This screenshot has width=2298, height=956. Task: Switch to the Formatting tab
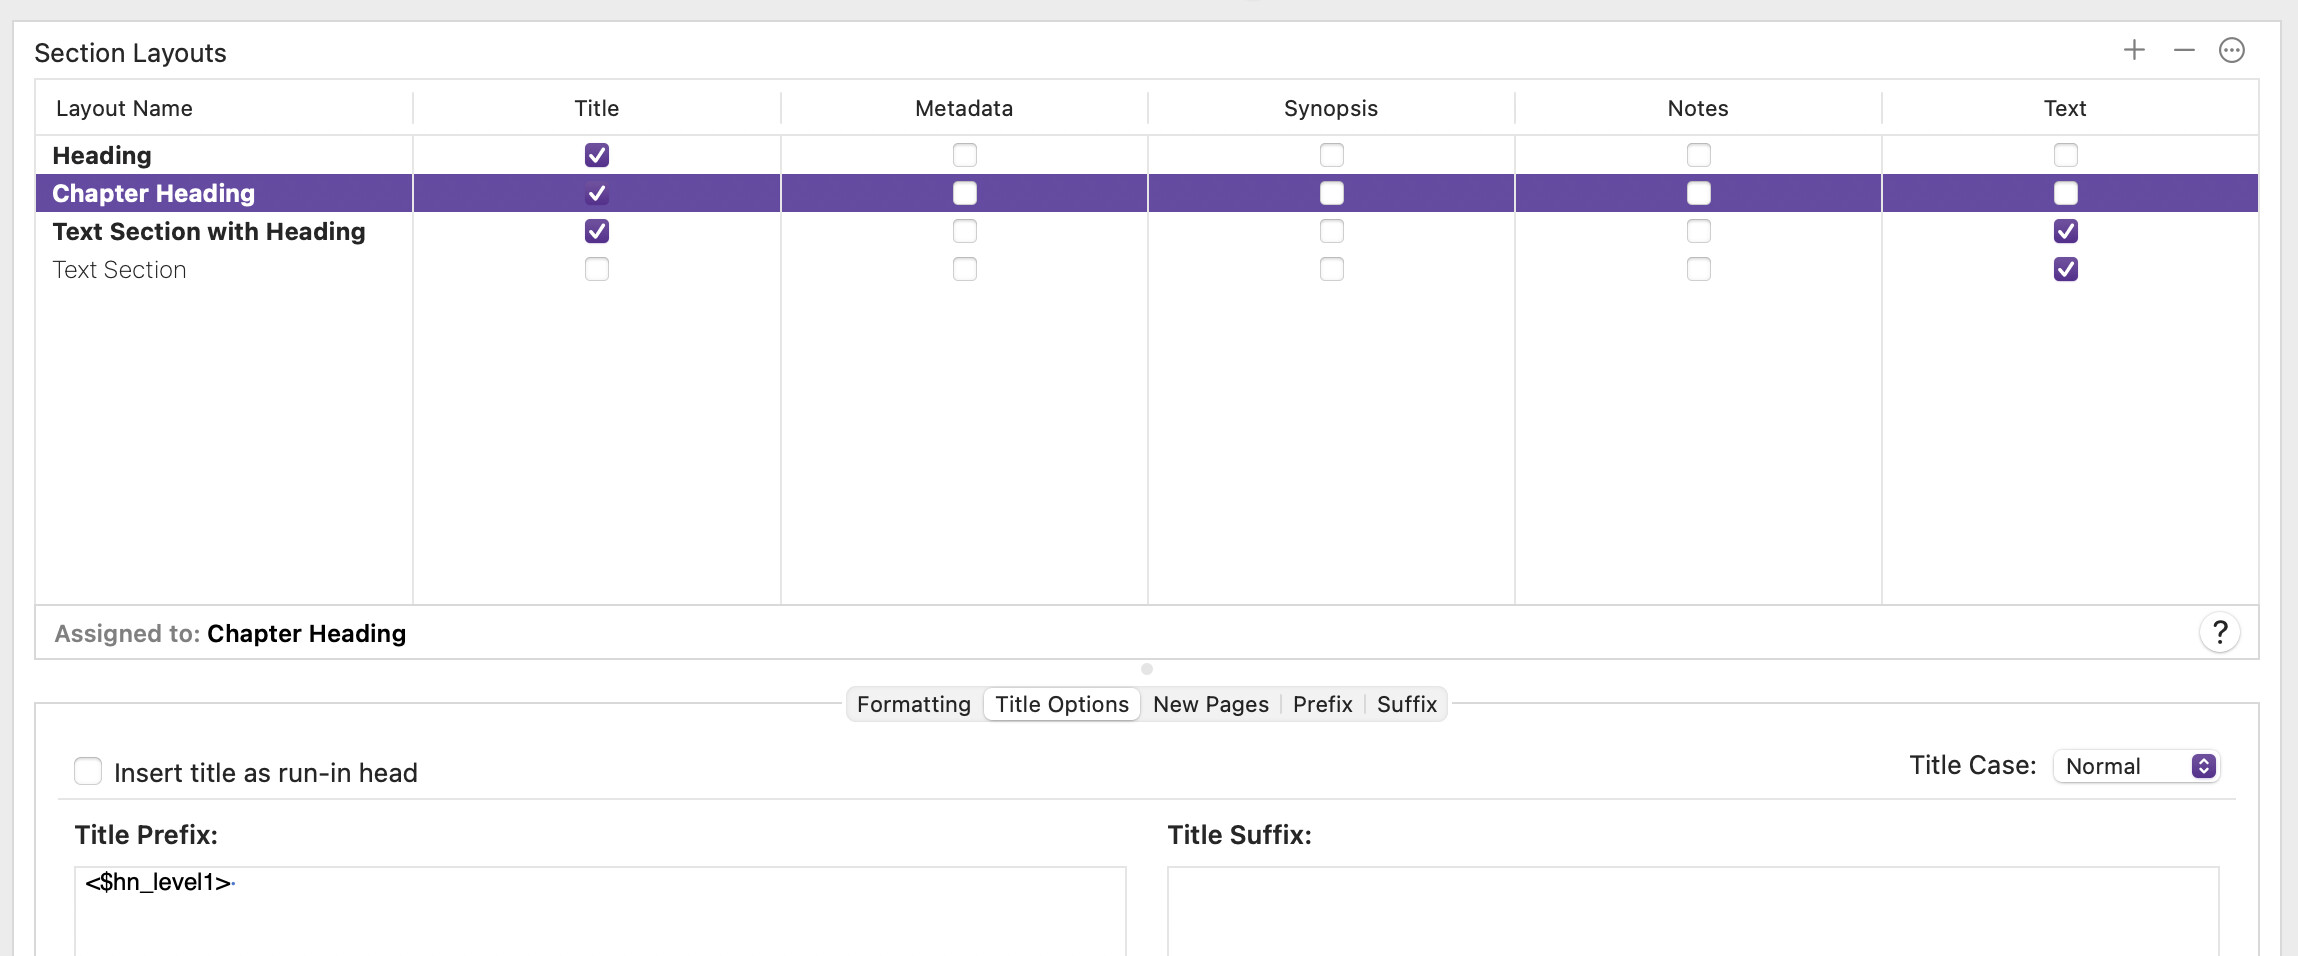913,704
